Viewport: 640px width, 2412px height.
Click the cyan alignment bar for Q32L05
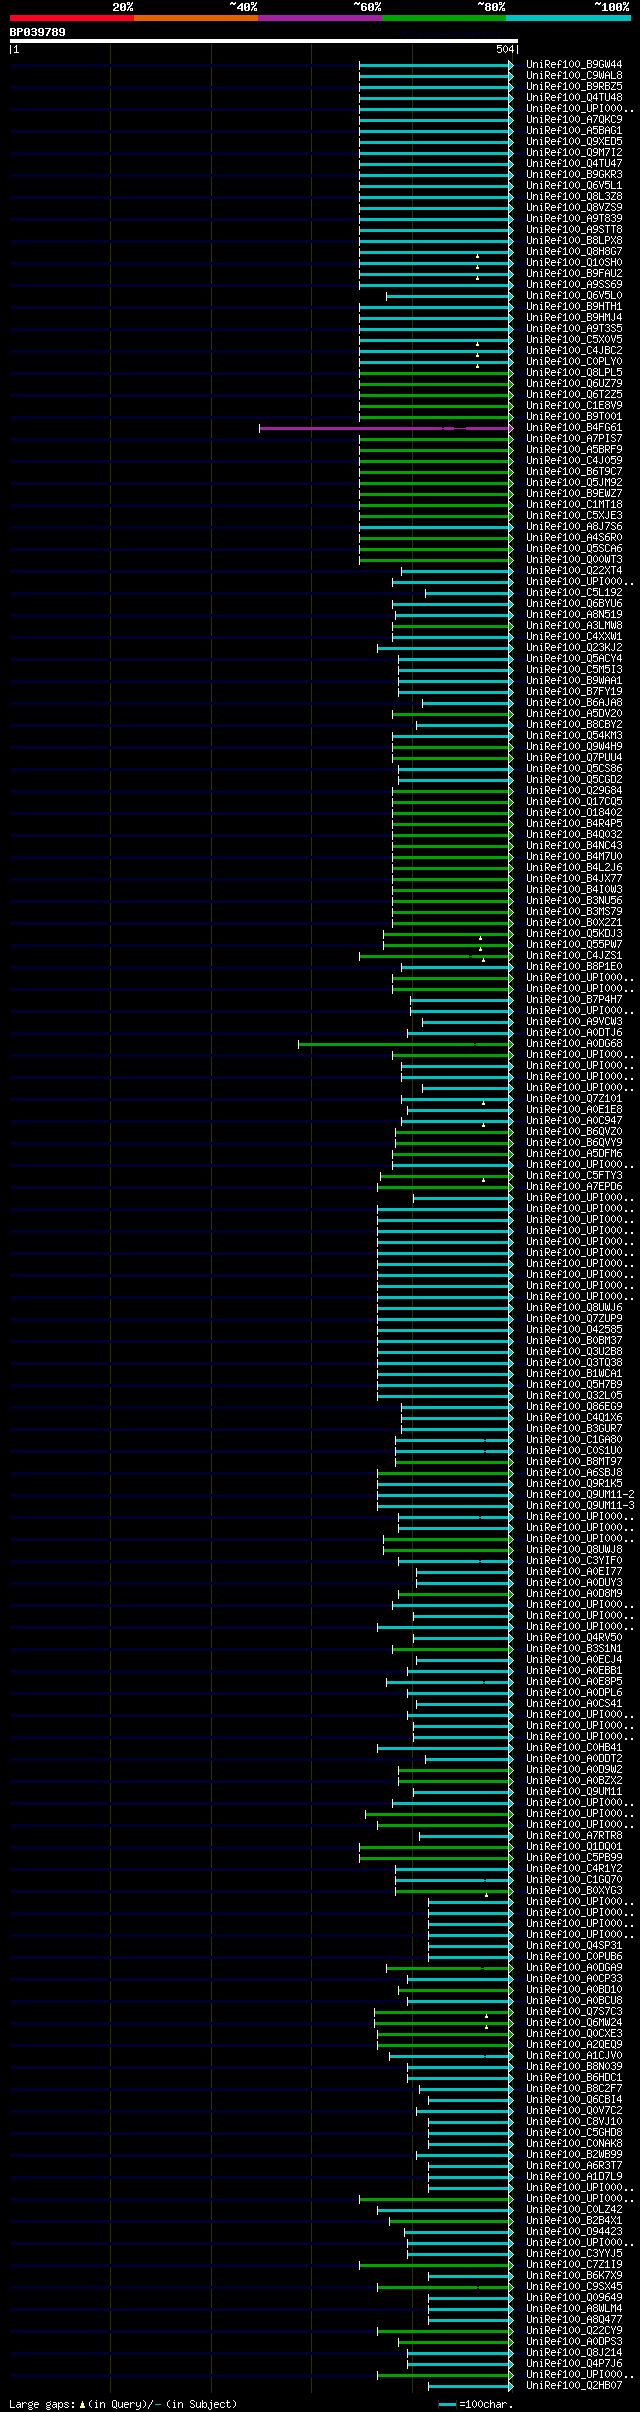pos(445,1396)
